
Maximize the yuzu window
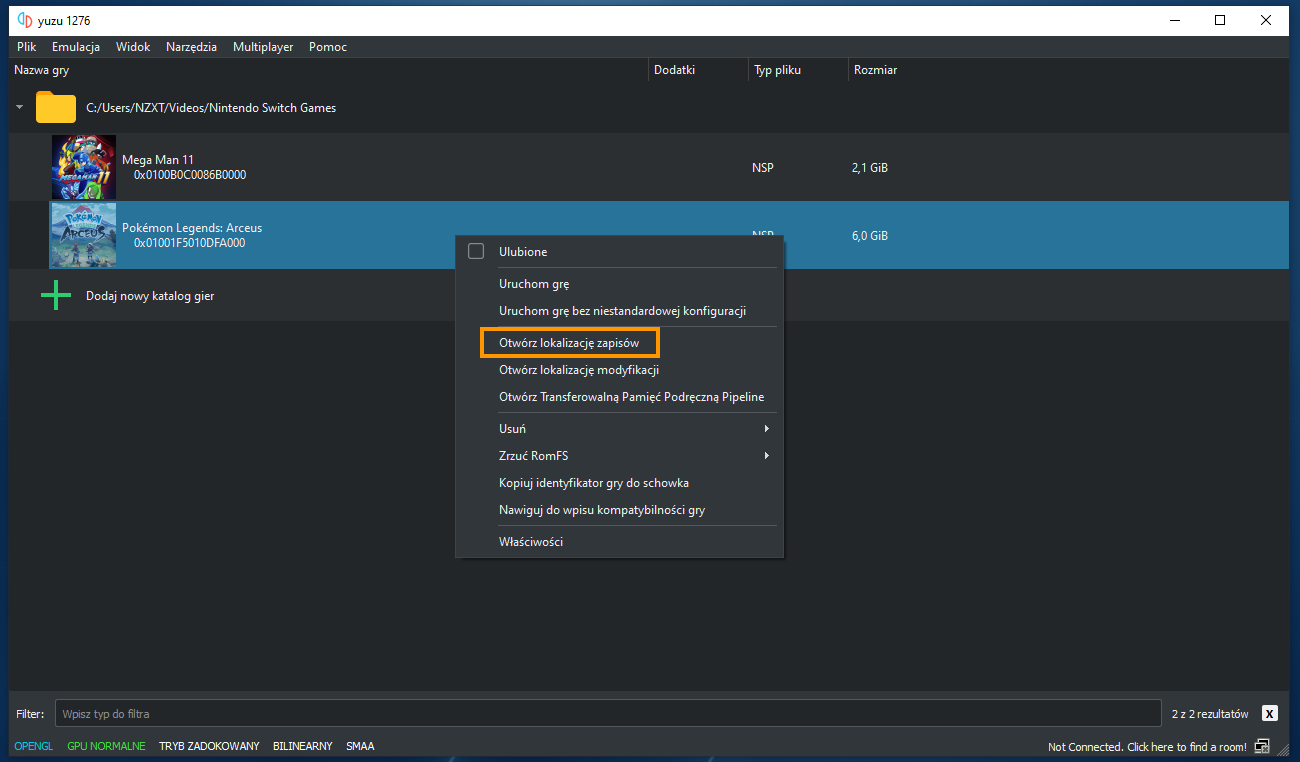tap(1220, 20)
